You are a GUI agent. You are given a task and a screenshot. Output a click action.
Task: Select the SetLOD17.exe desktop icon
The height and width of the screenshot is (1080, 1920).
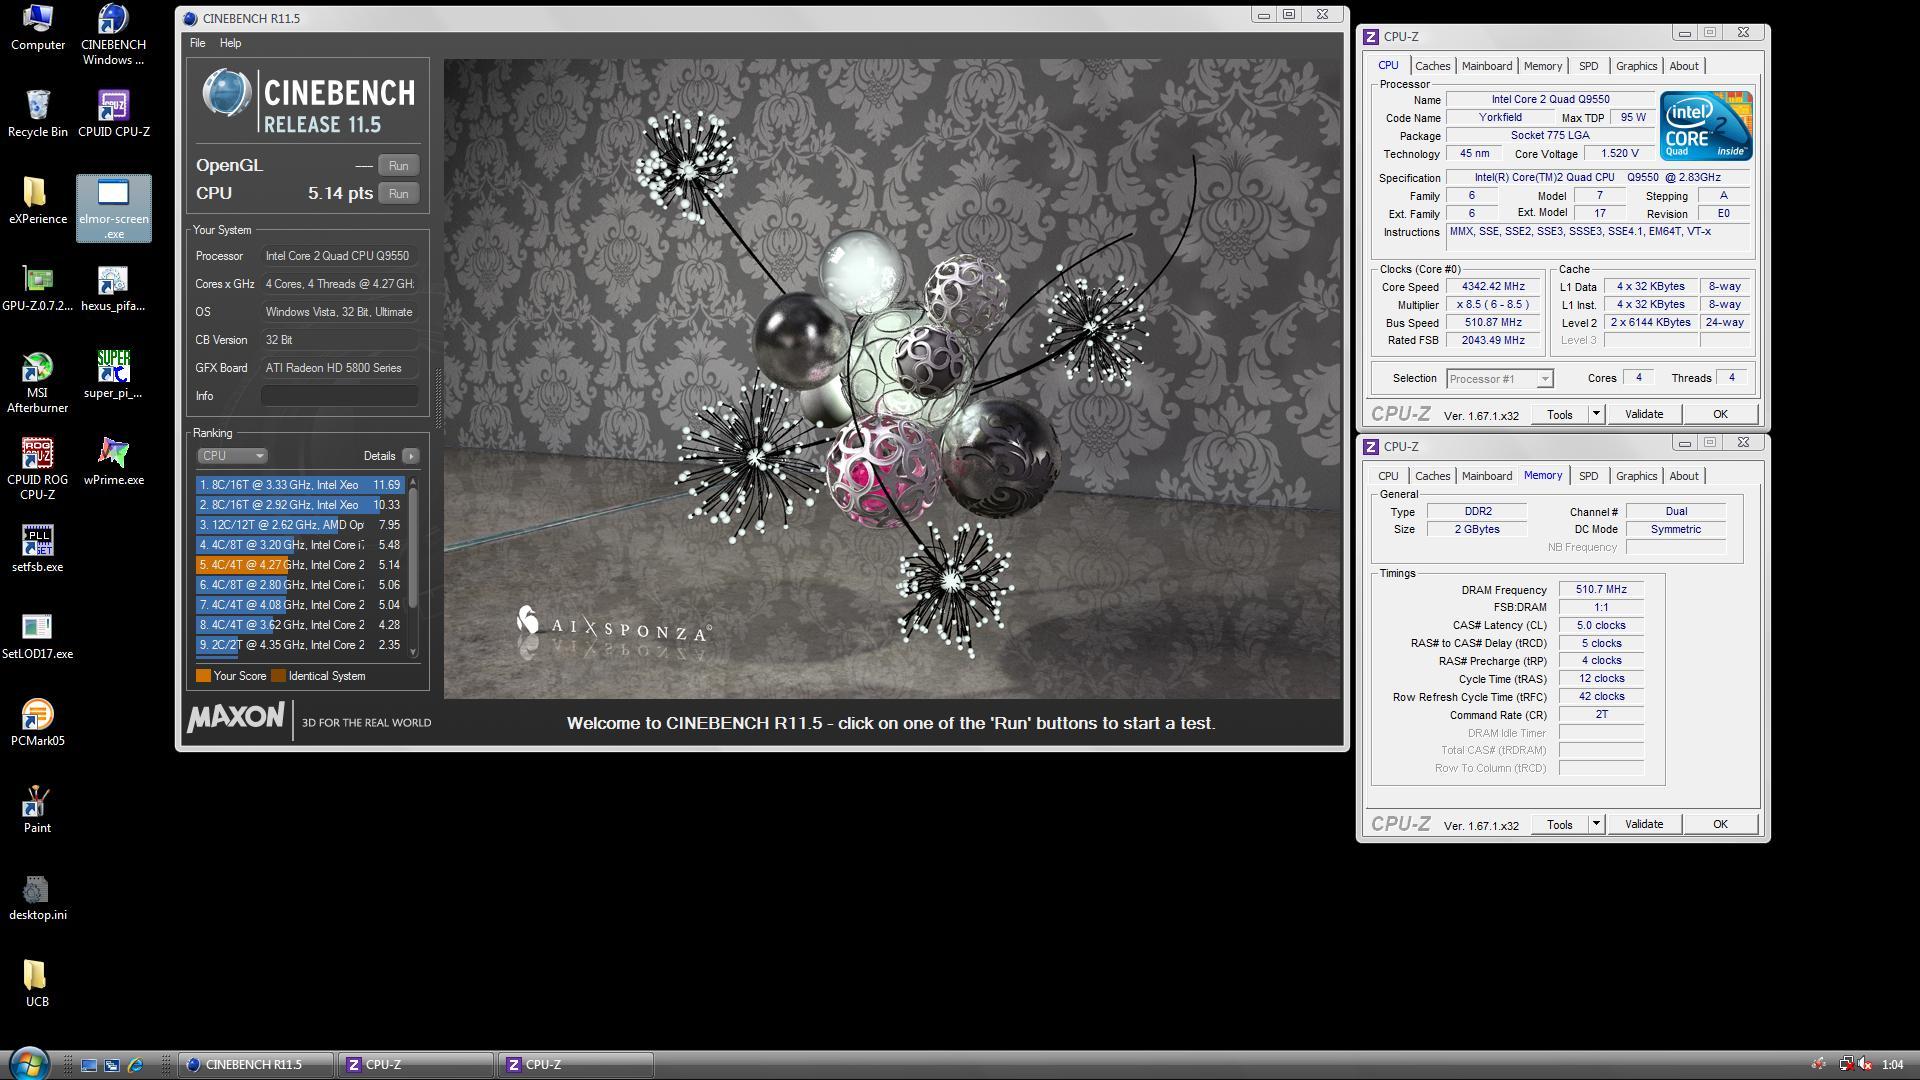[37, 636]
